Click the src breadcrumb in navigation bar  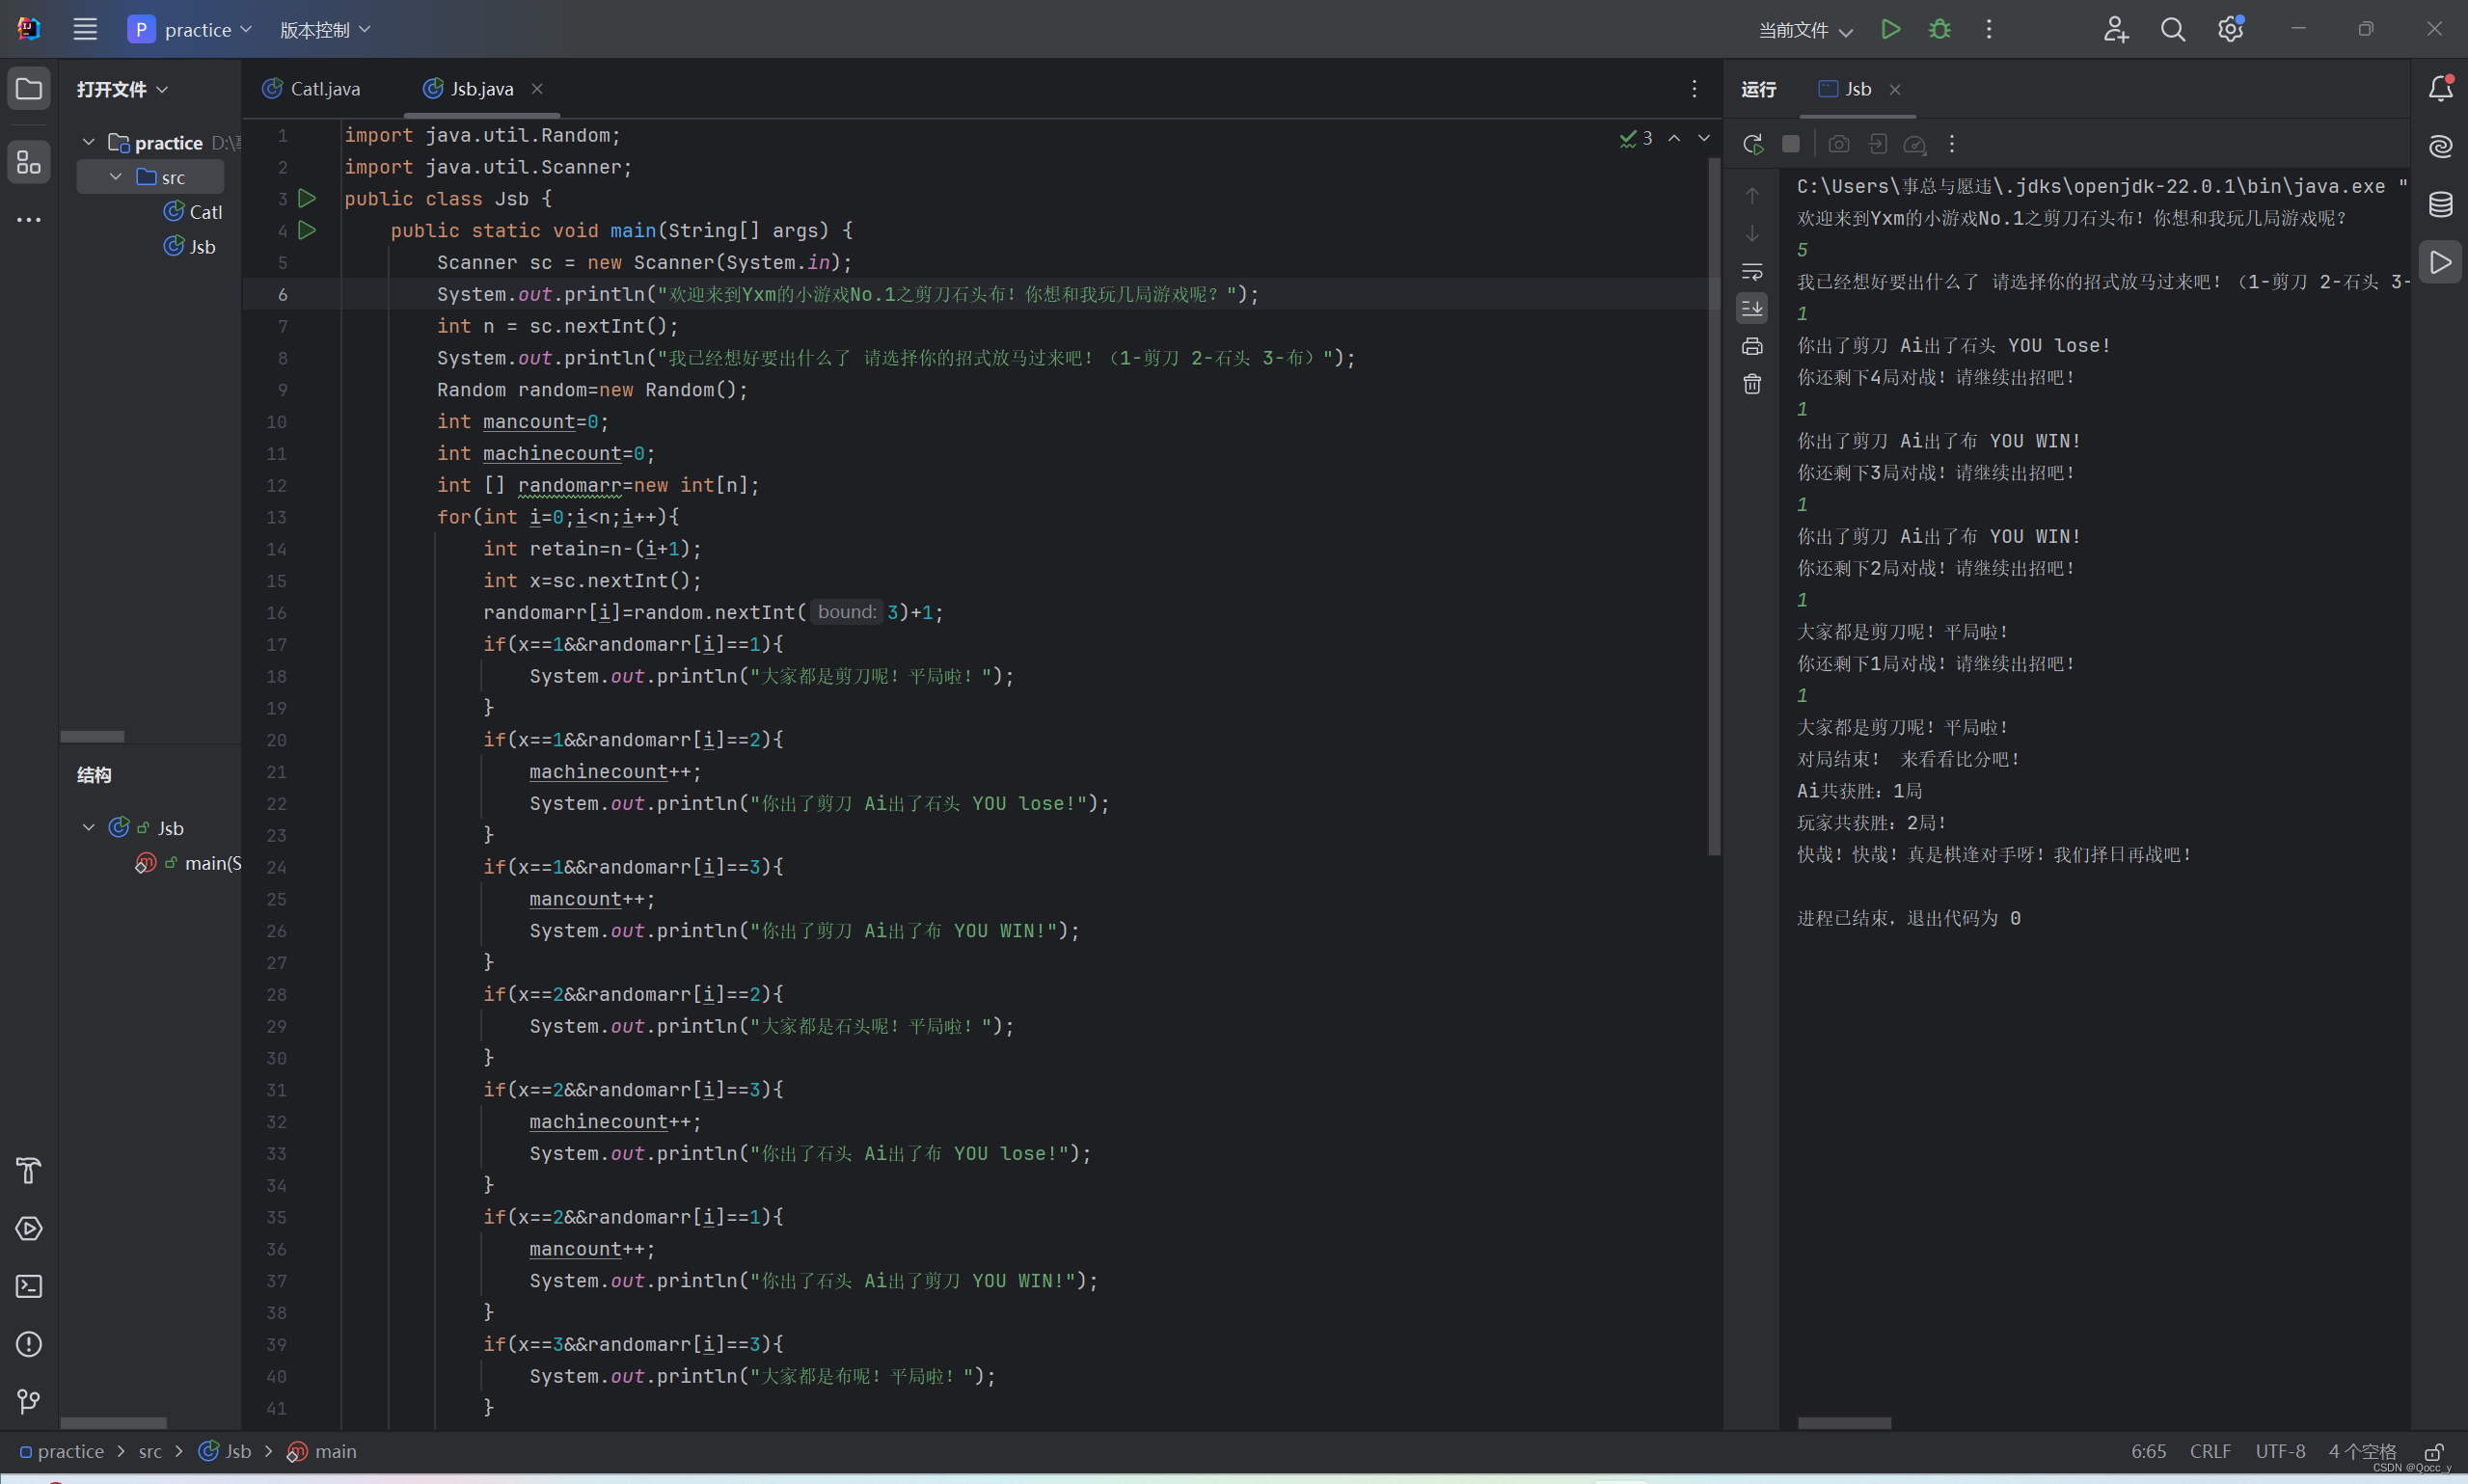150,1451
